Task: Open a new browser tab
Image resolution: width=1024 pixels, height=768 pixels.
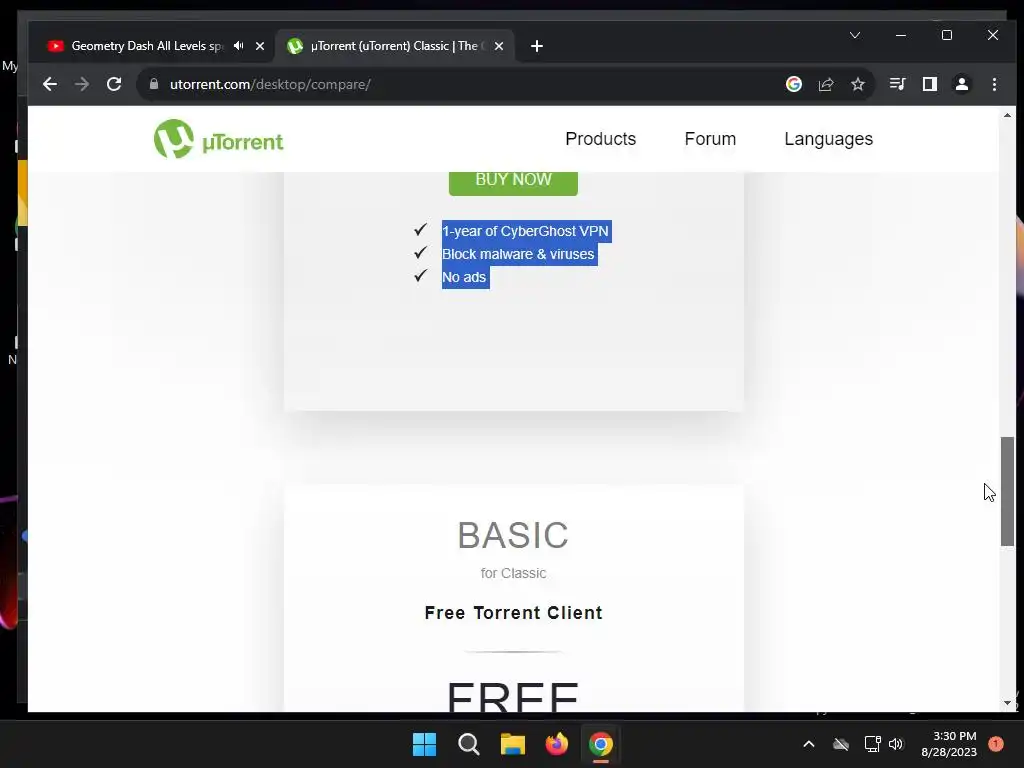Action: click(537, 46)
